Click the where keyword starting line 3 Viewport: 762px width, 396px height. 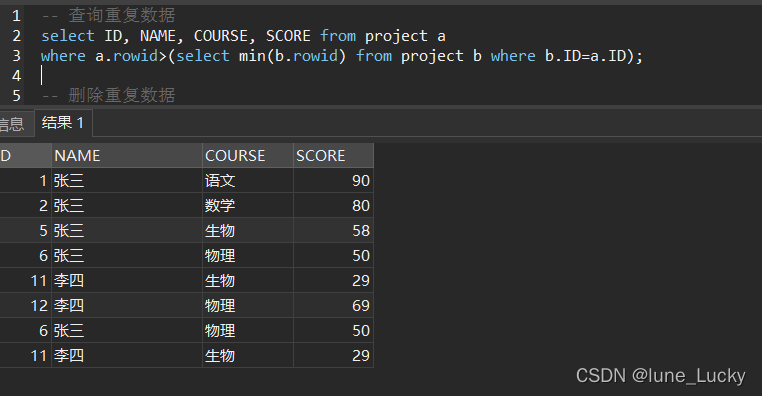pos(63,56)
